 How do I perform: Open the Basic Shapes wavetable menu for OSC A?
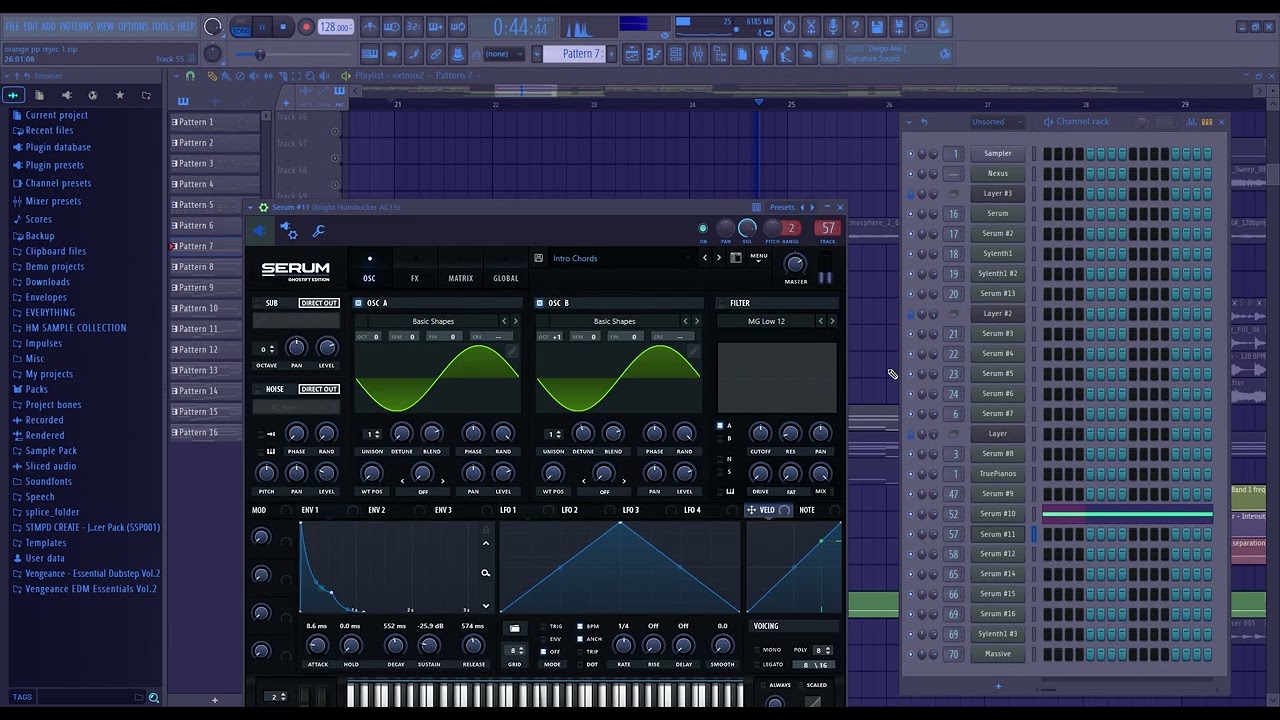(433, 321)
